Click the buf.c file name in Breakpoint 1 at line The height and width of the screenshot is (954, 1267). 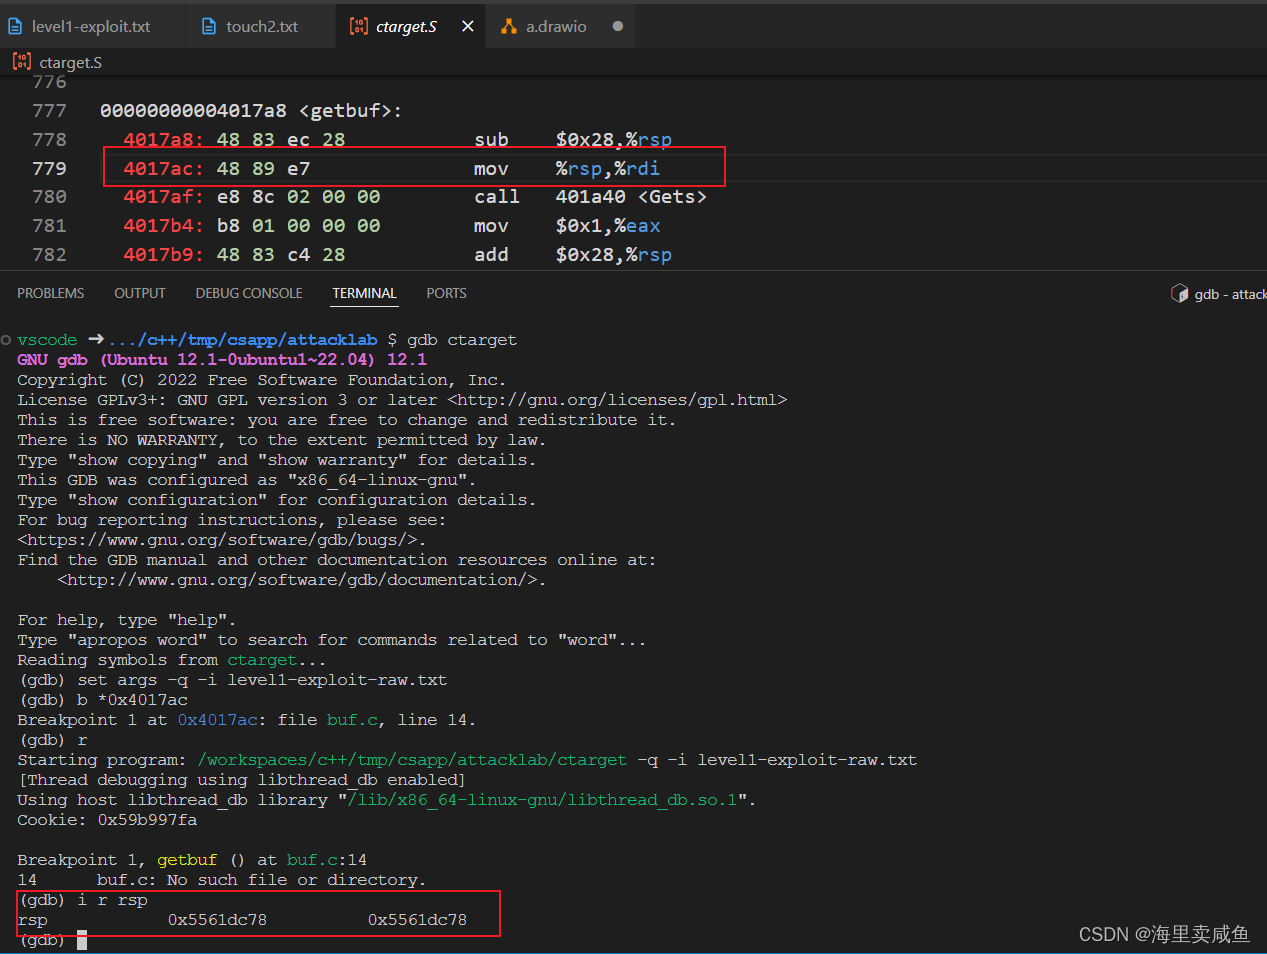pyautogui.click(x=352, y=720)
